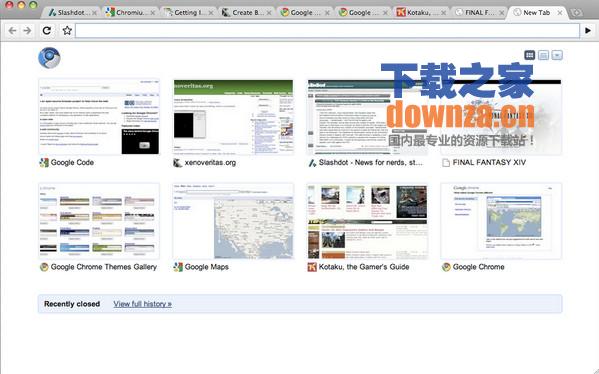Screen dimensions: 599x374
Task: Click Slashdot - News for nerds link
Action: click(x=371, y=163)
